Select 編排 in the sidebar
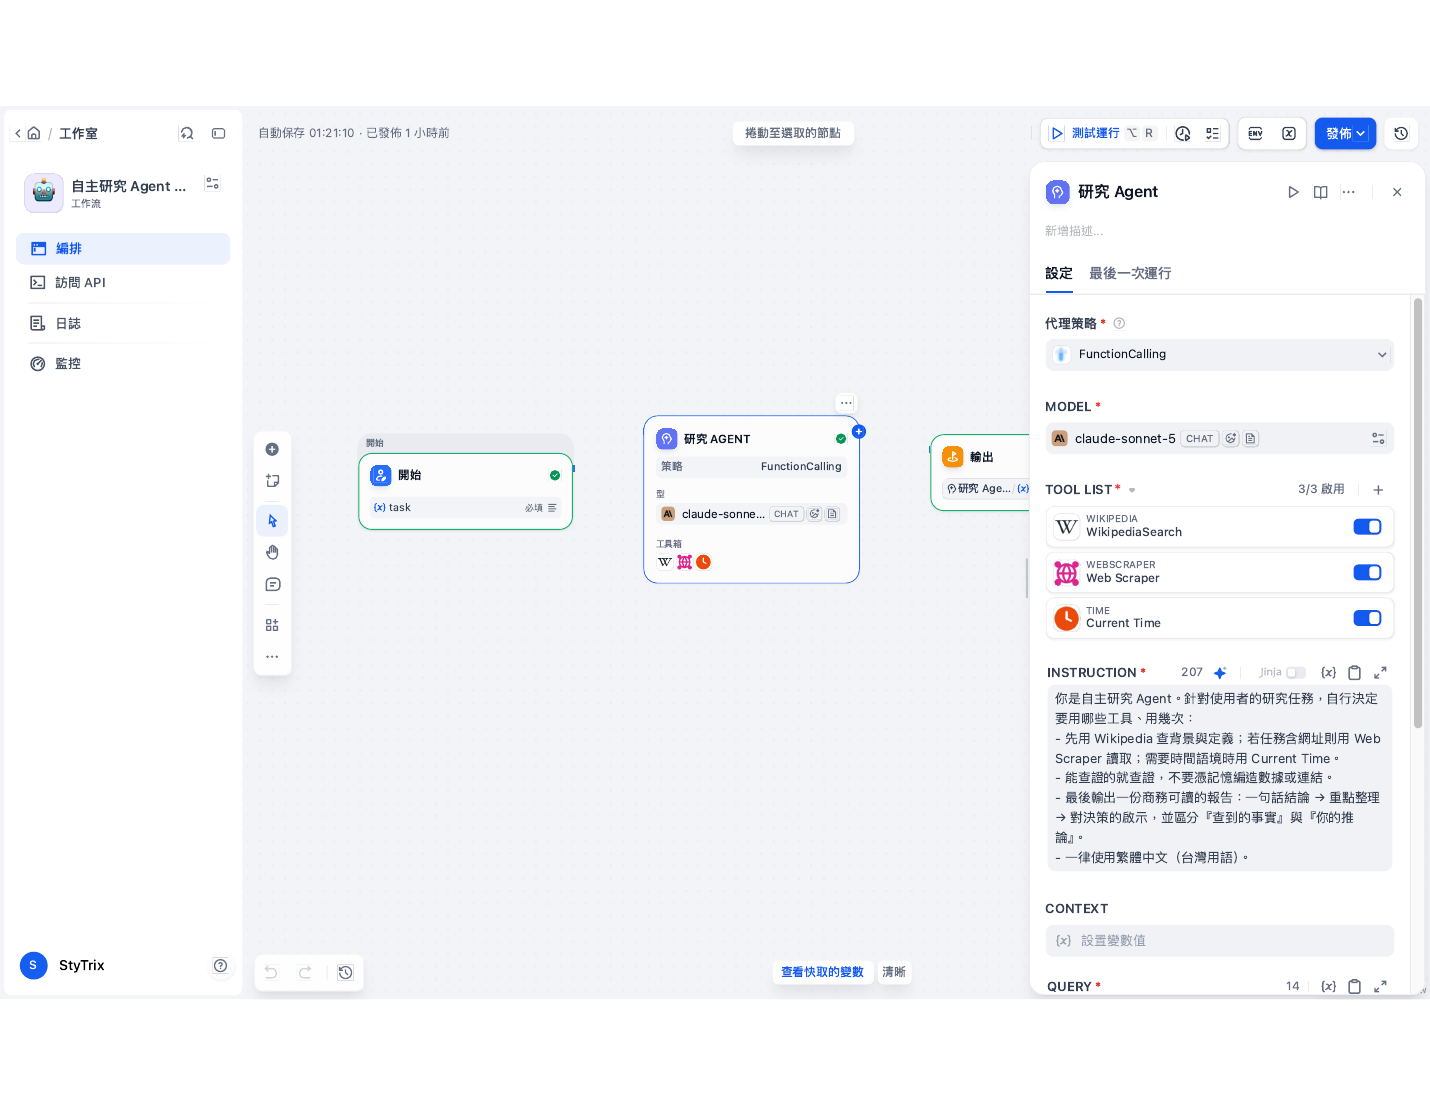This screenshot has width=1430, height=1105. coord(123,249)
